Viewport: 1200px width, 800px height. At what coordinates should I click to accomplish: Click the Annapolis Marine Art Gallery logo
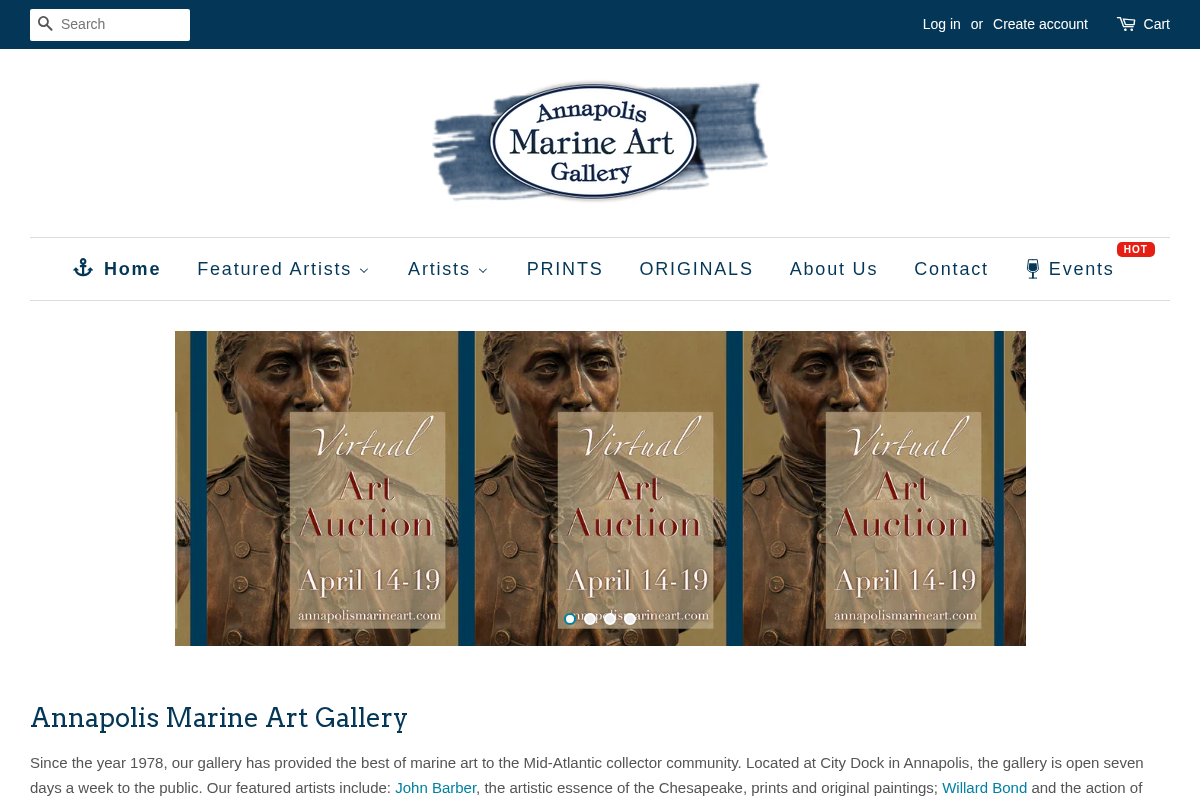(x=600, y=140)
